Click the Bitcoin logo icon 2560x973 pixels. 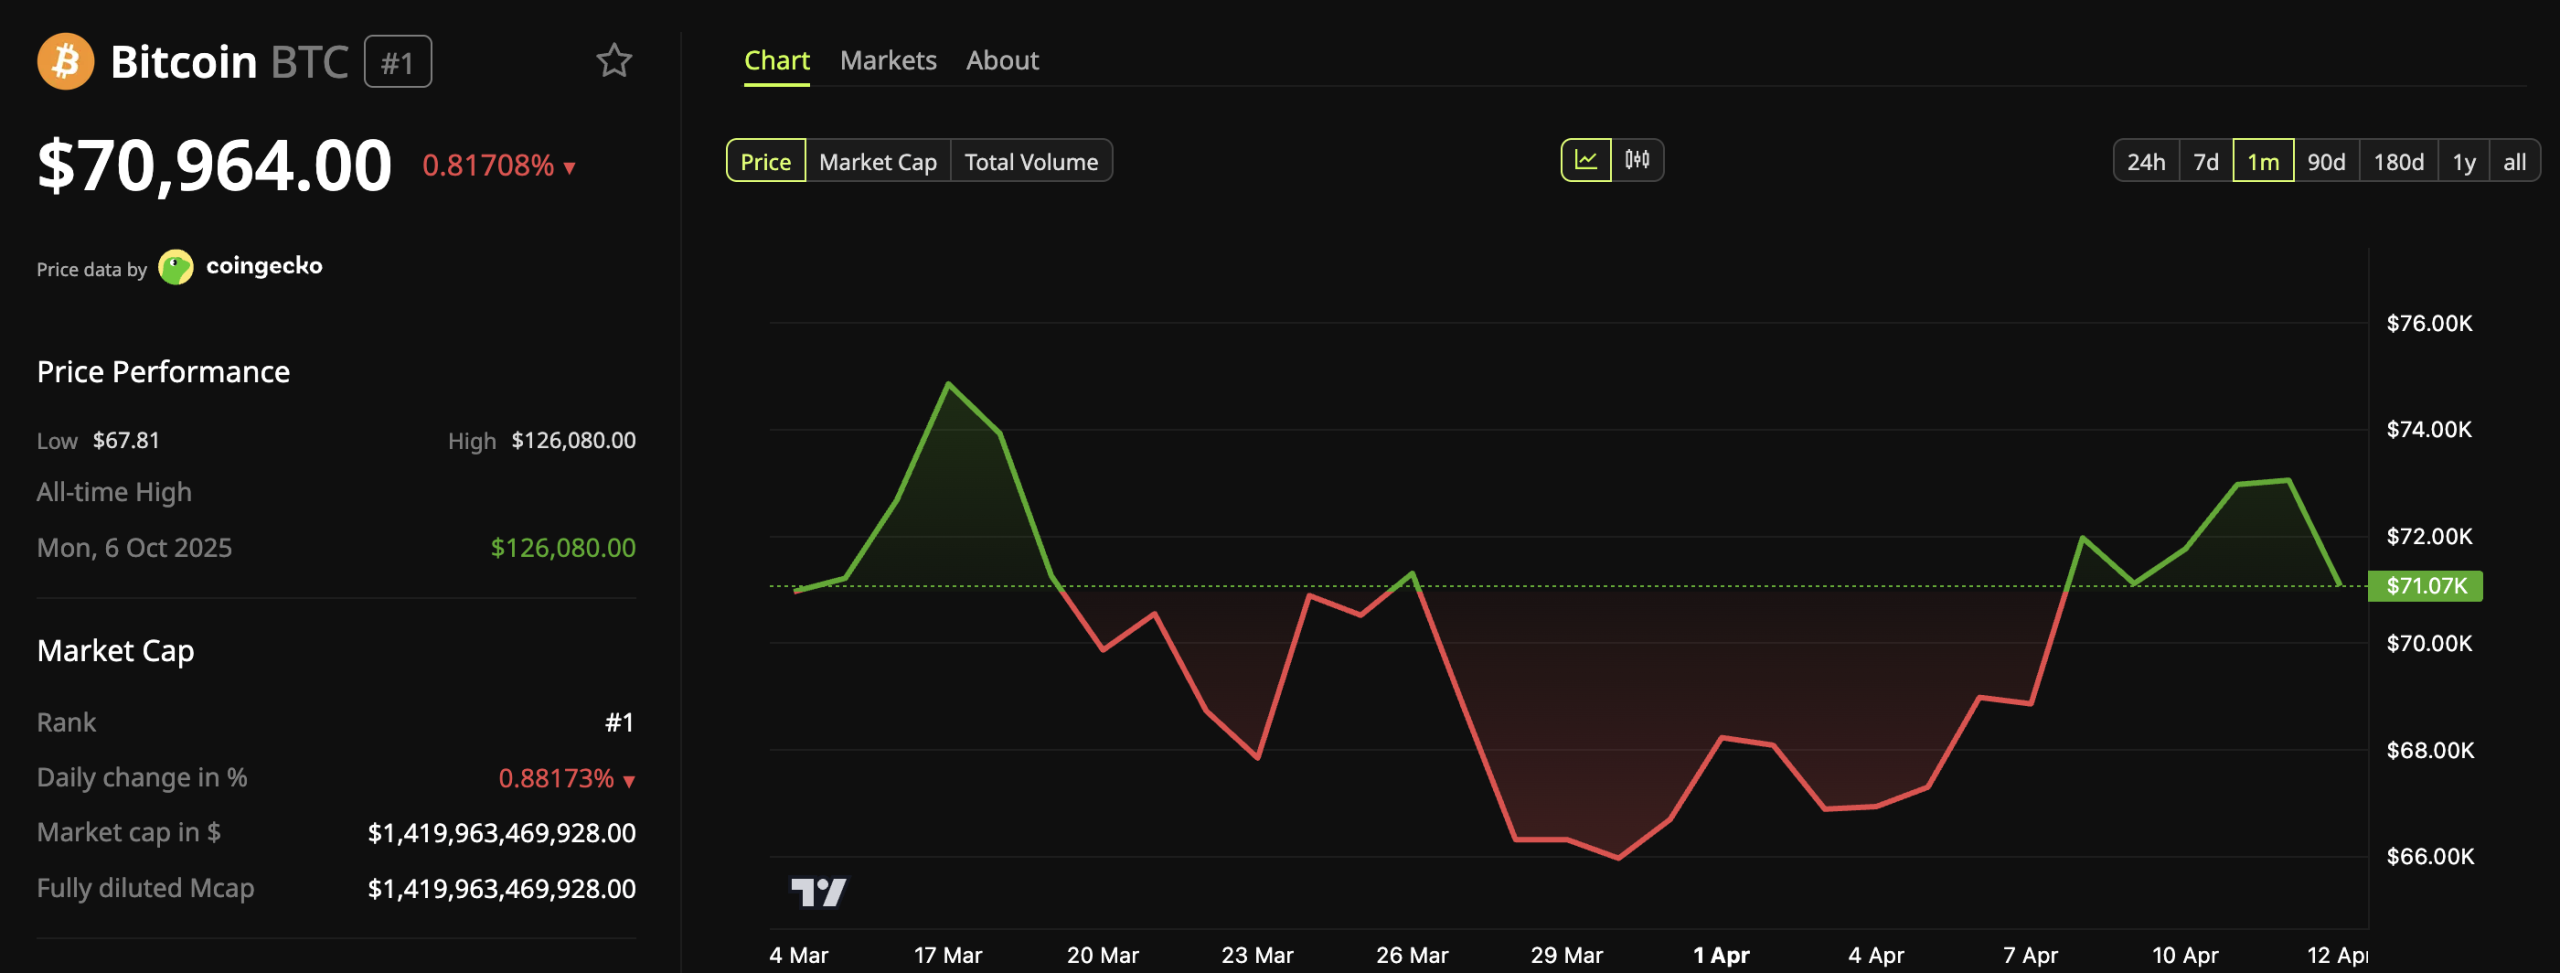coord(66,62)
